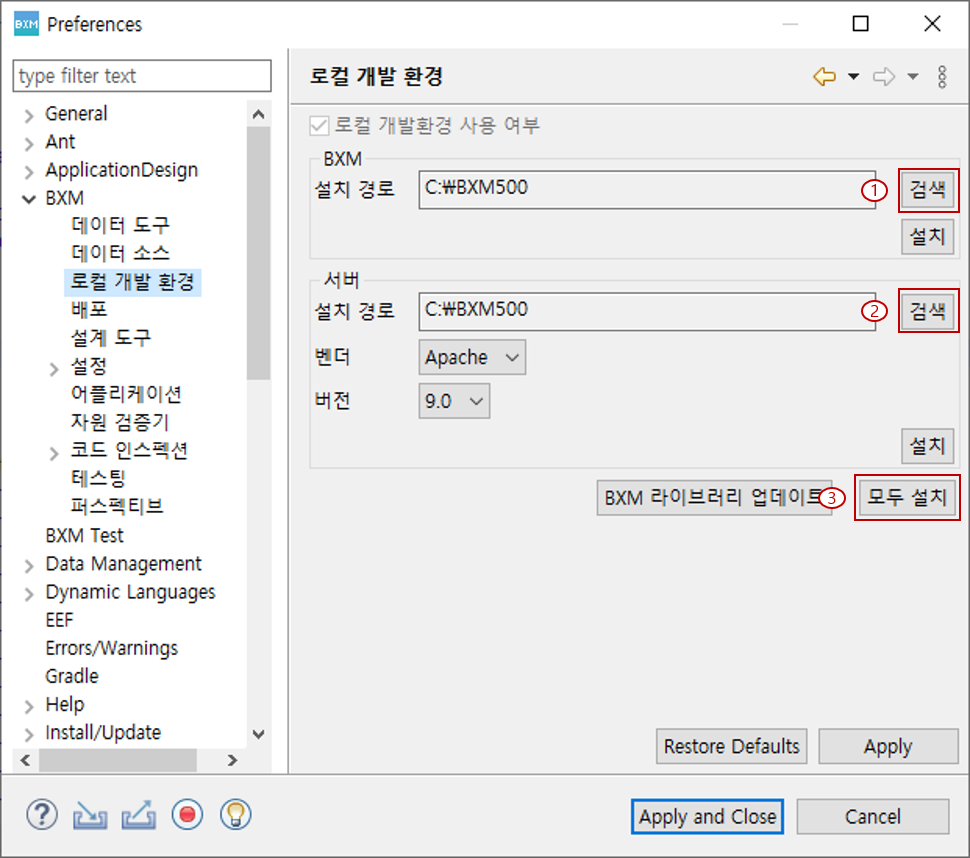Select BXM Test in the tree
The height and width of the screenshot is (858, 970).
coord(84,535)
